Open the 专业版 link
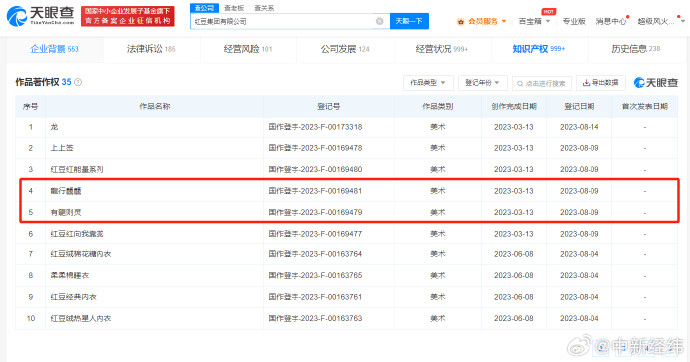Image resolution: width=690 pixels, height=362 pixels. pyautogui.click(x=574, y=21)
